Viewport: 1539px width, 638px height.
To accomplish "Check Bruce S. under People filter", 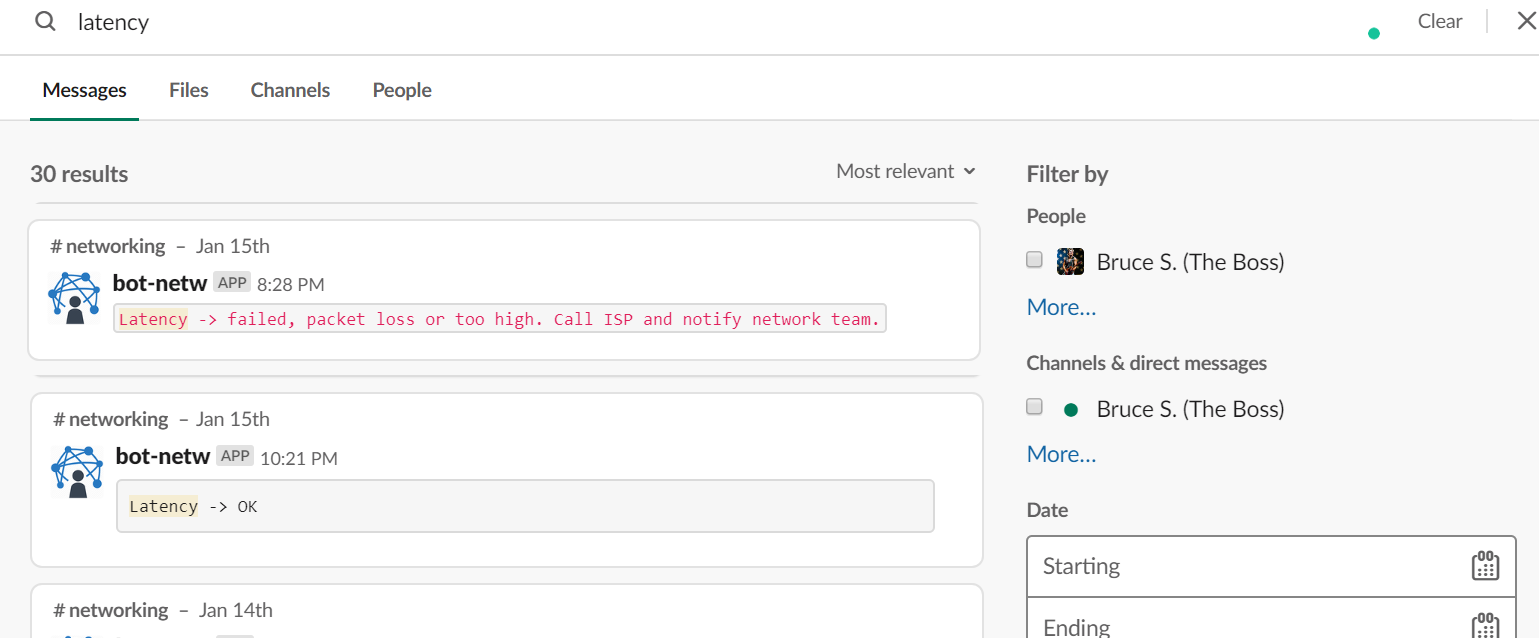I will coord(1035,260).
